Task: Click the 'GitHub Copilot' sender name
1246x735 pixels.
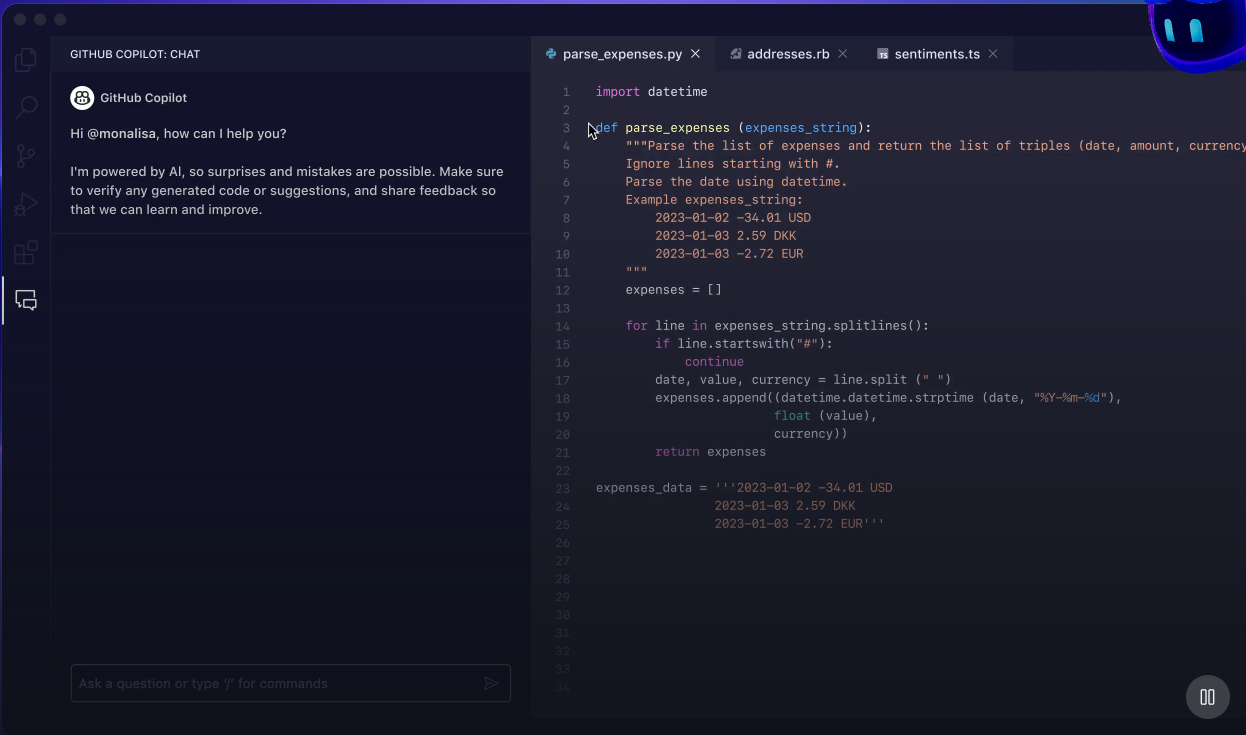Action: coord(143,98)
